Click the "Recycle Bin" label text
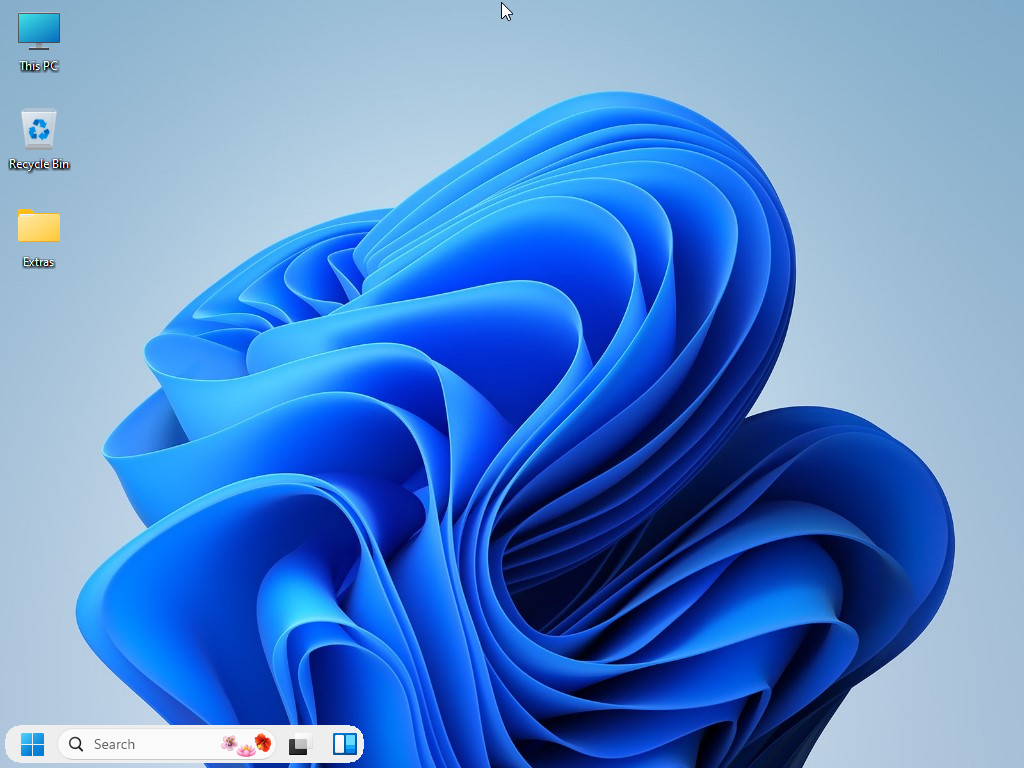This screenshot has width=1024, height=768. click(x=39, y=164)
